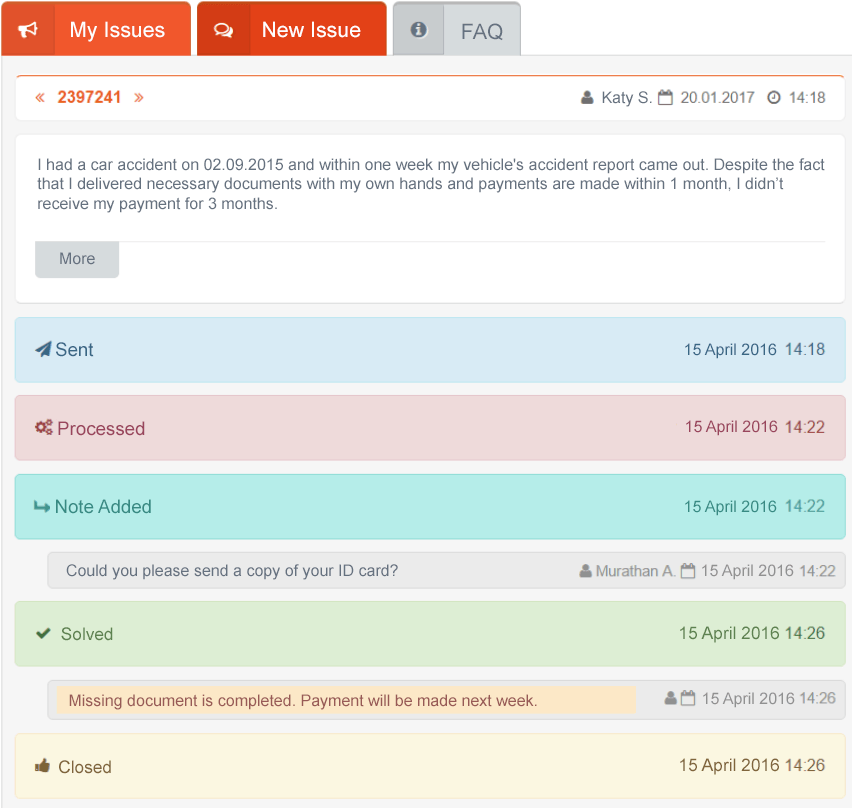Screen dimensions: 852x808
Task: Click the Sent timestamp 15 April 2016 14:18
Action: tap(754, 349)
